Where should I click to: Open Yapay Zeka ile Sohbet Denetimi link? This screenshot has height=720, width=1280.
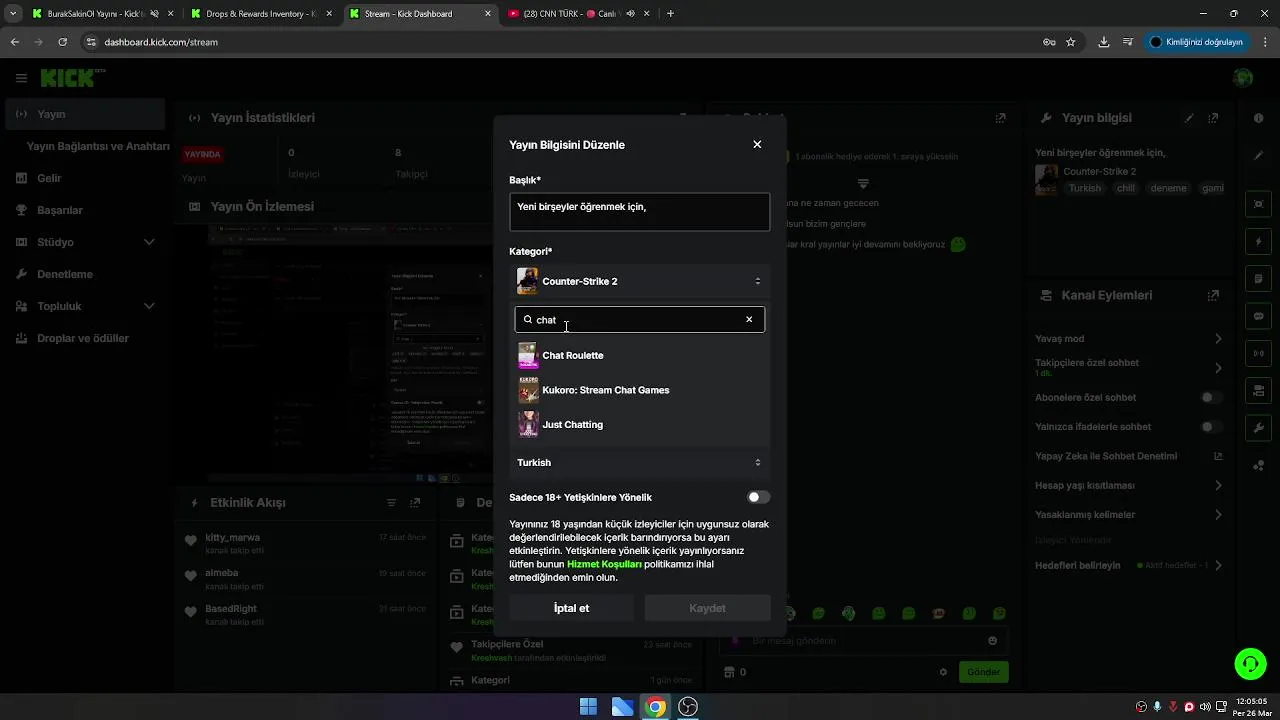(x=1218, y=456)
